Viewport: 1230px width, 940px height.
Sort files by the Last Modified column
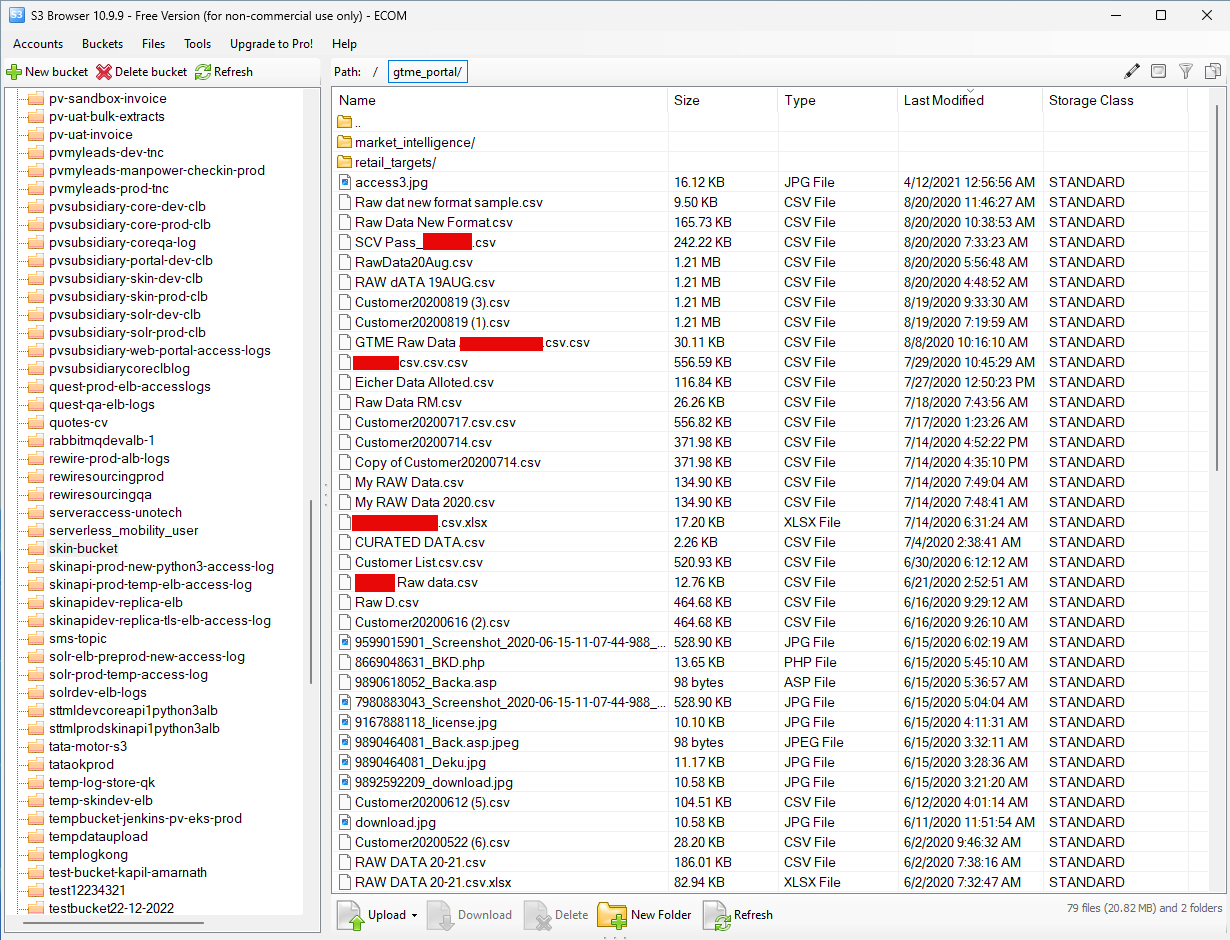tap(943, 100)
